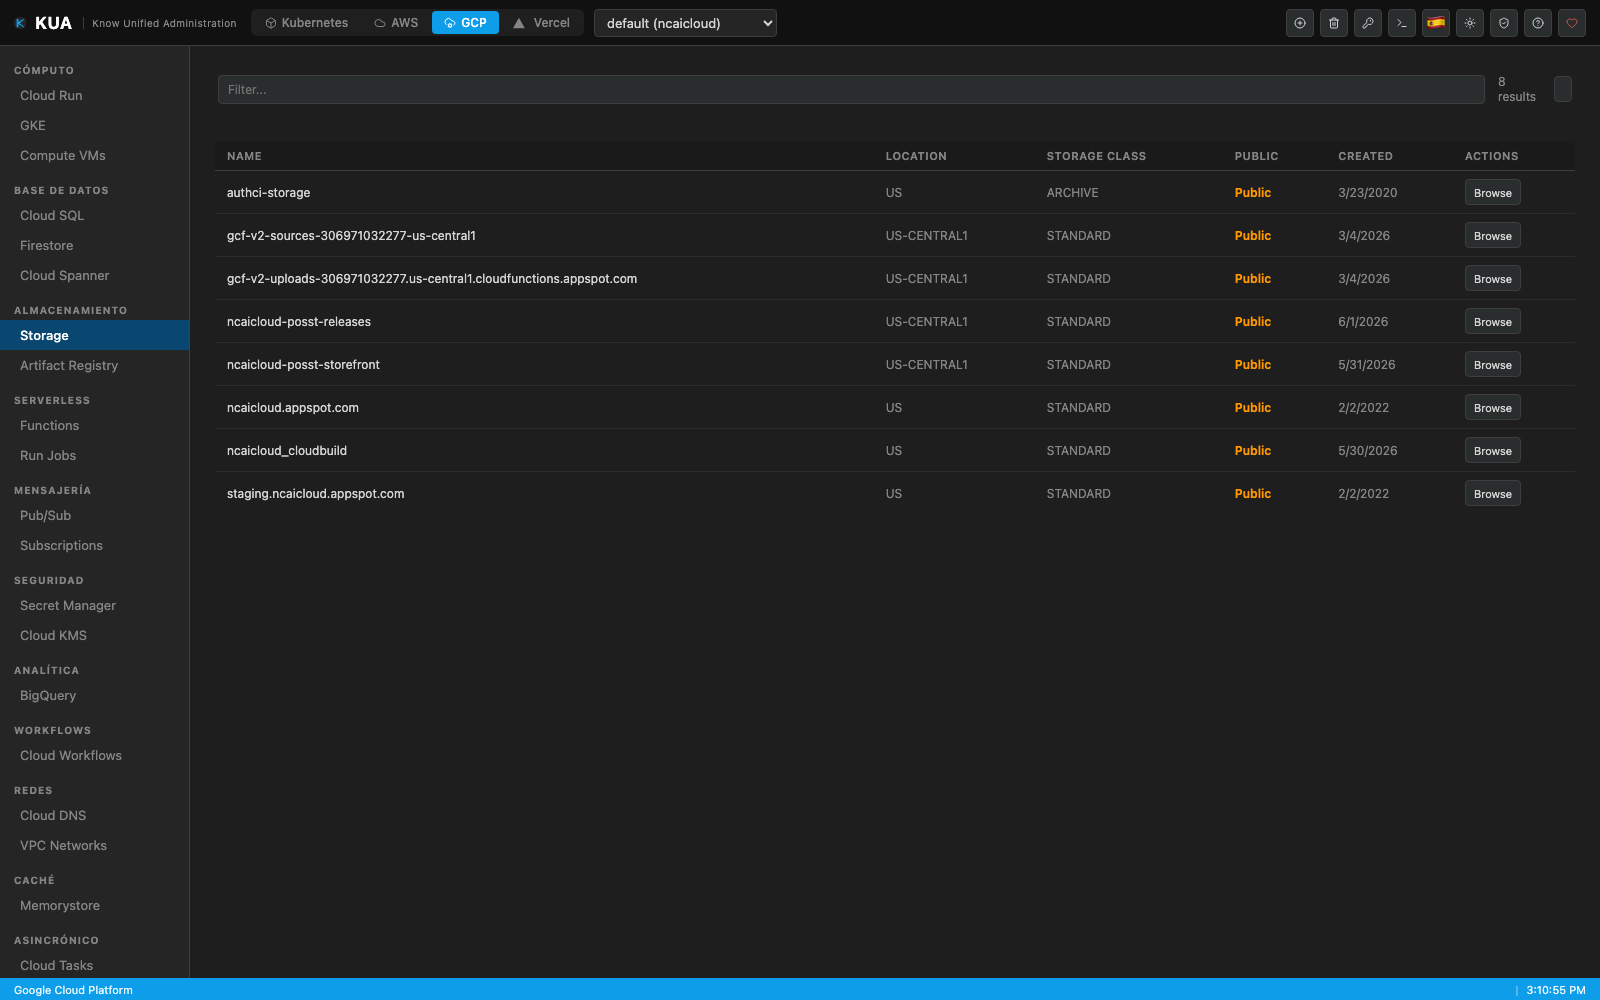1600x1000 pixels.
Task: Open Pub/Sub in sidebar
Action: click(94, 516)
